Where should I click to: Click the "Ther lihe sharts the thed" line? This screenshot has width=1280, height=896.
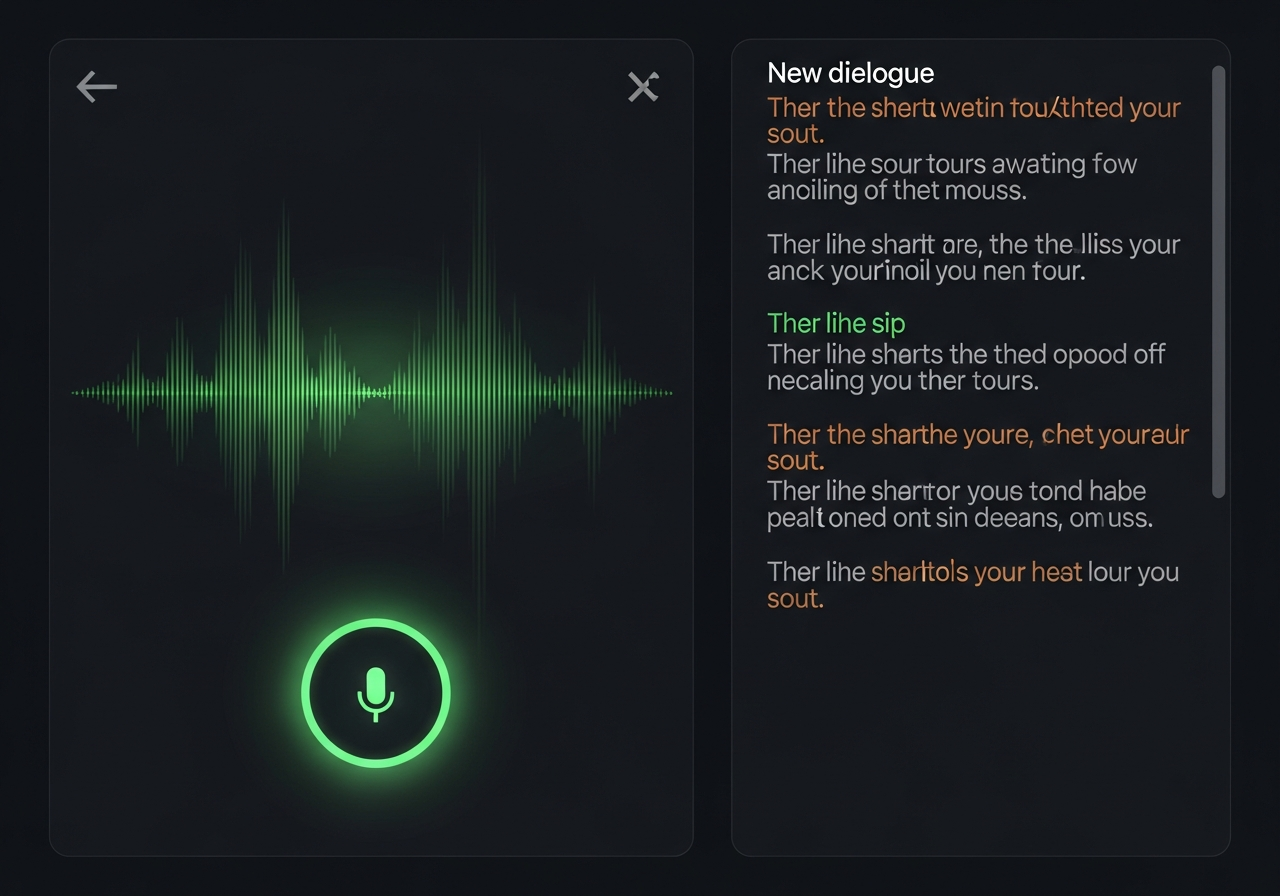pyautogui.click(x=965, y=354)
